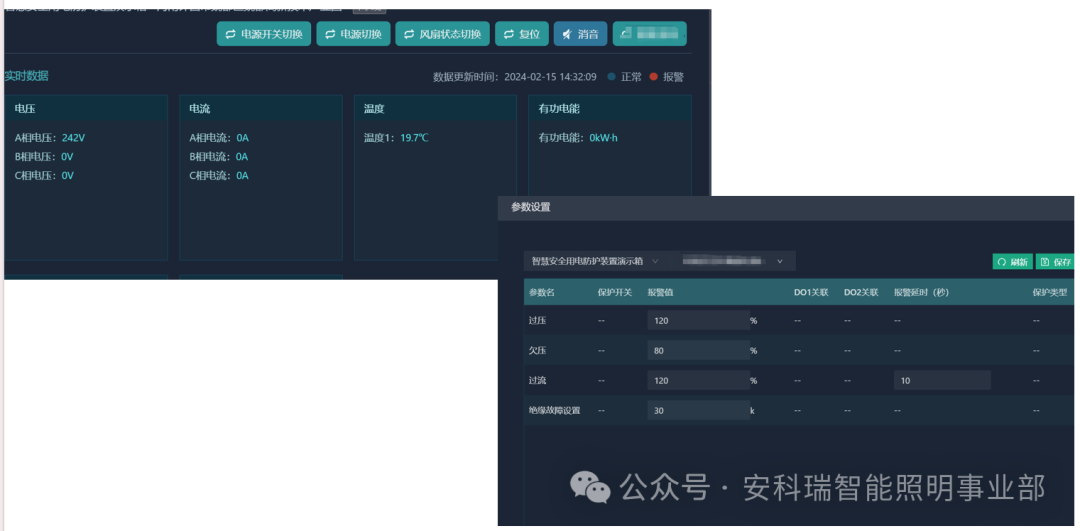Click the 过压 alarm value field
The image size is (1080, 531).
(x=698, y=320)
